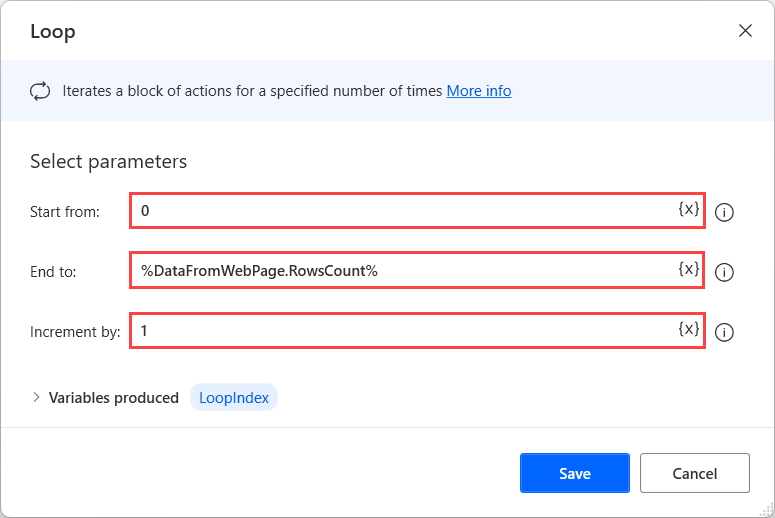Viewport: 775px width, 518px height.
Task: Focus the Increment by input containing 1
Action: pyautogui.click(x=400, y=331)
